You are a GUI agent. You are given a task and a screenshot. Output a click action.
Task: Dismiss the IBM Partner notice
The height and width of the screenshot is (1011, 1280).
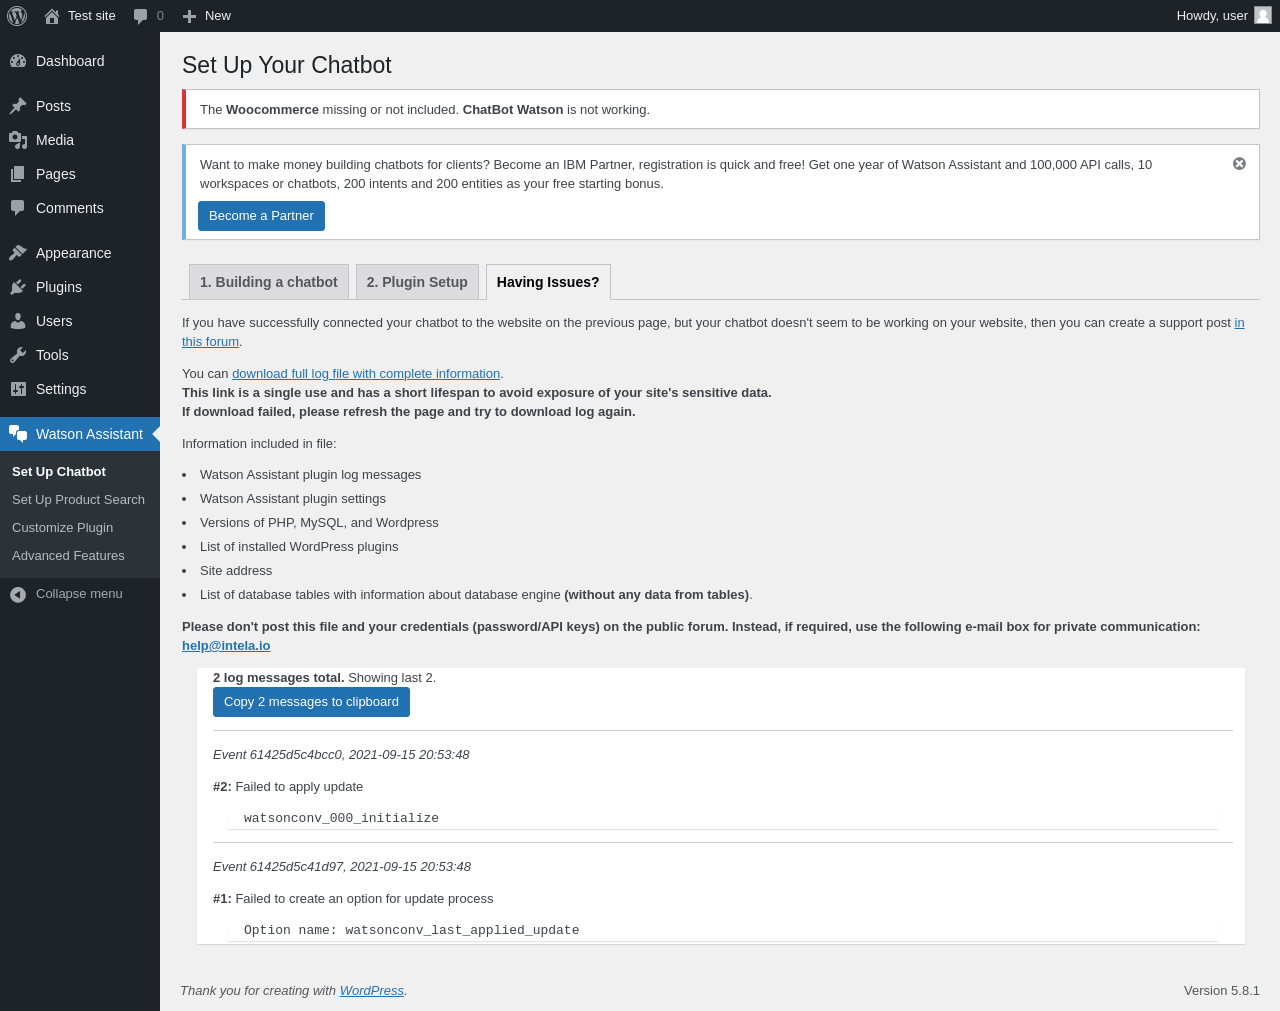tap(1239, 164)
